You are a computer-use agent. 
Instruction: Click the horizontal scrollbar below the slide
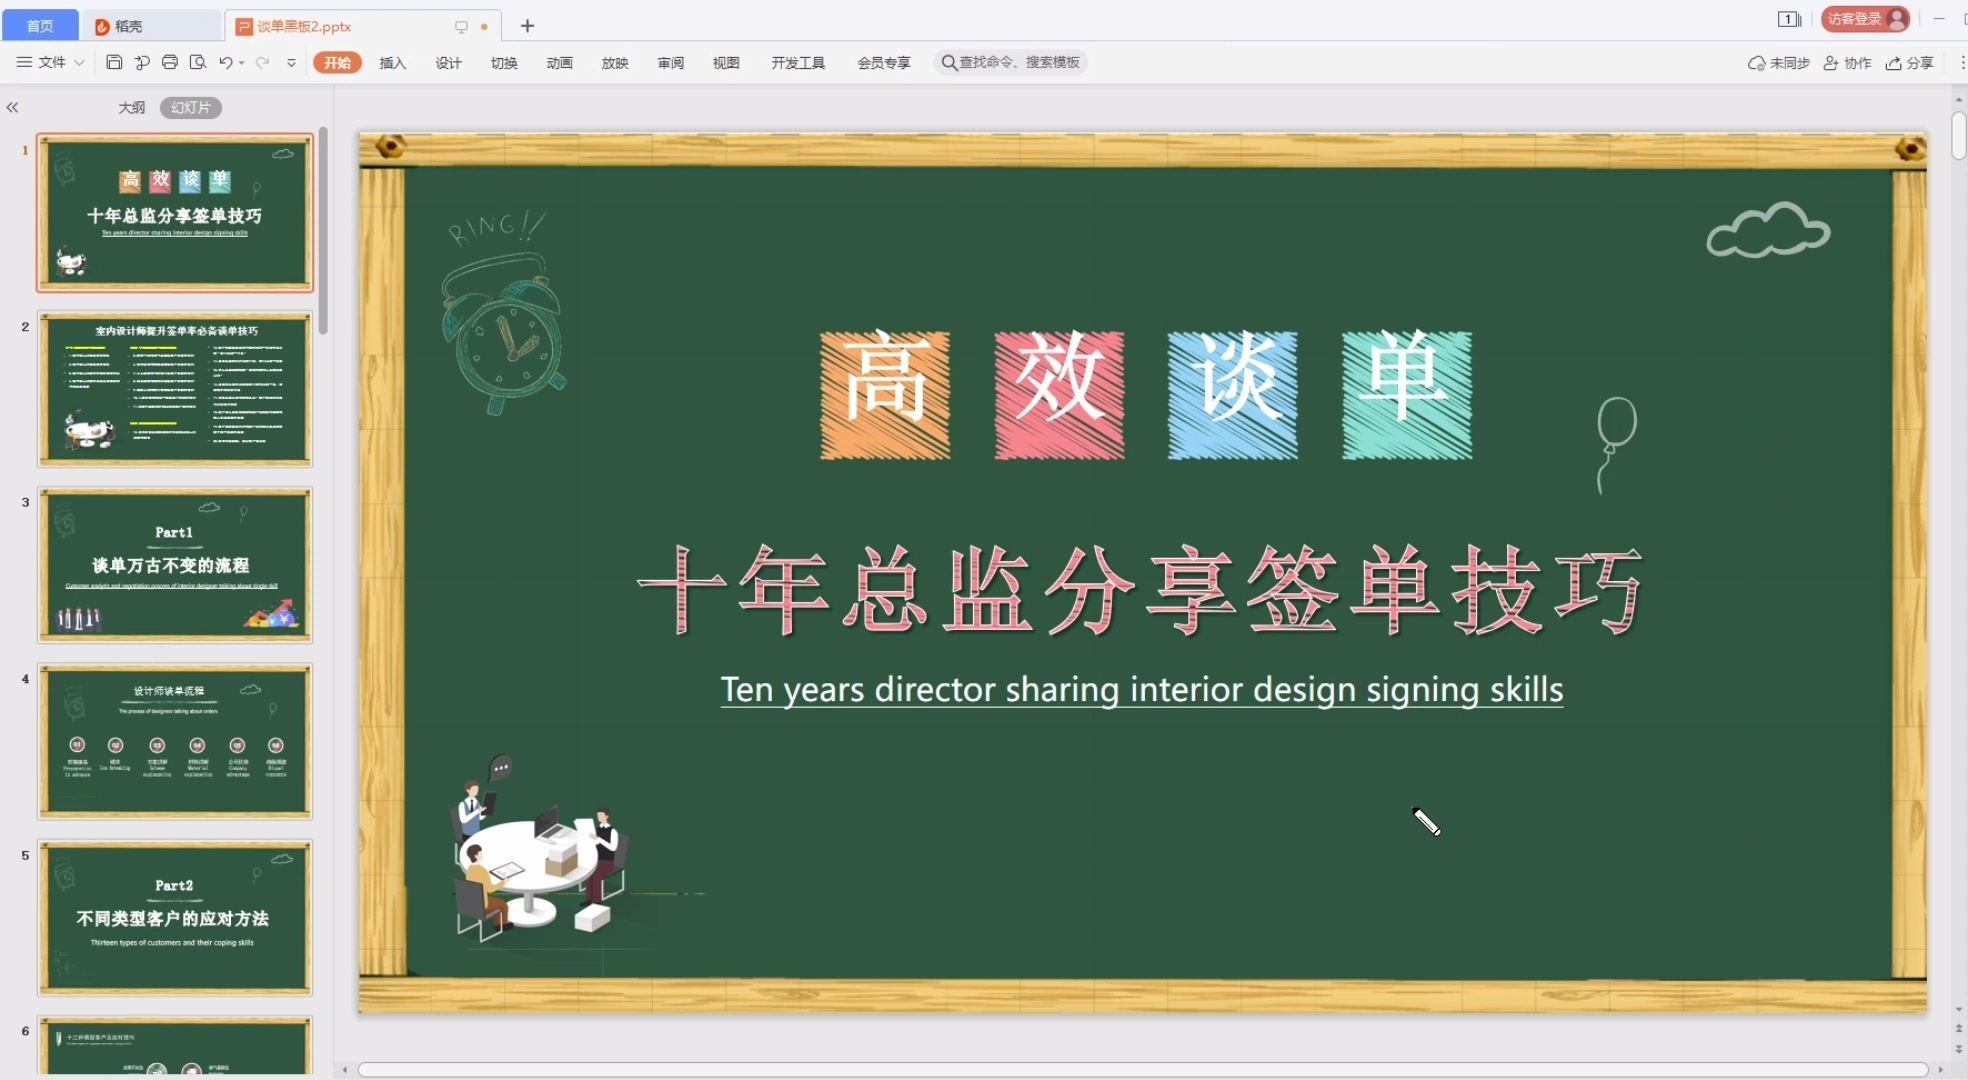[x=1142, y=1070]
